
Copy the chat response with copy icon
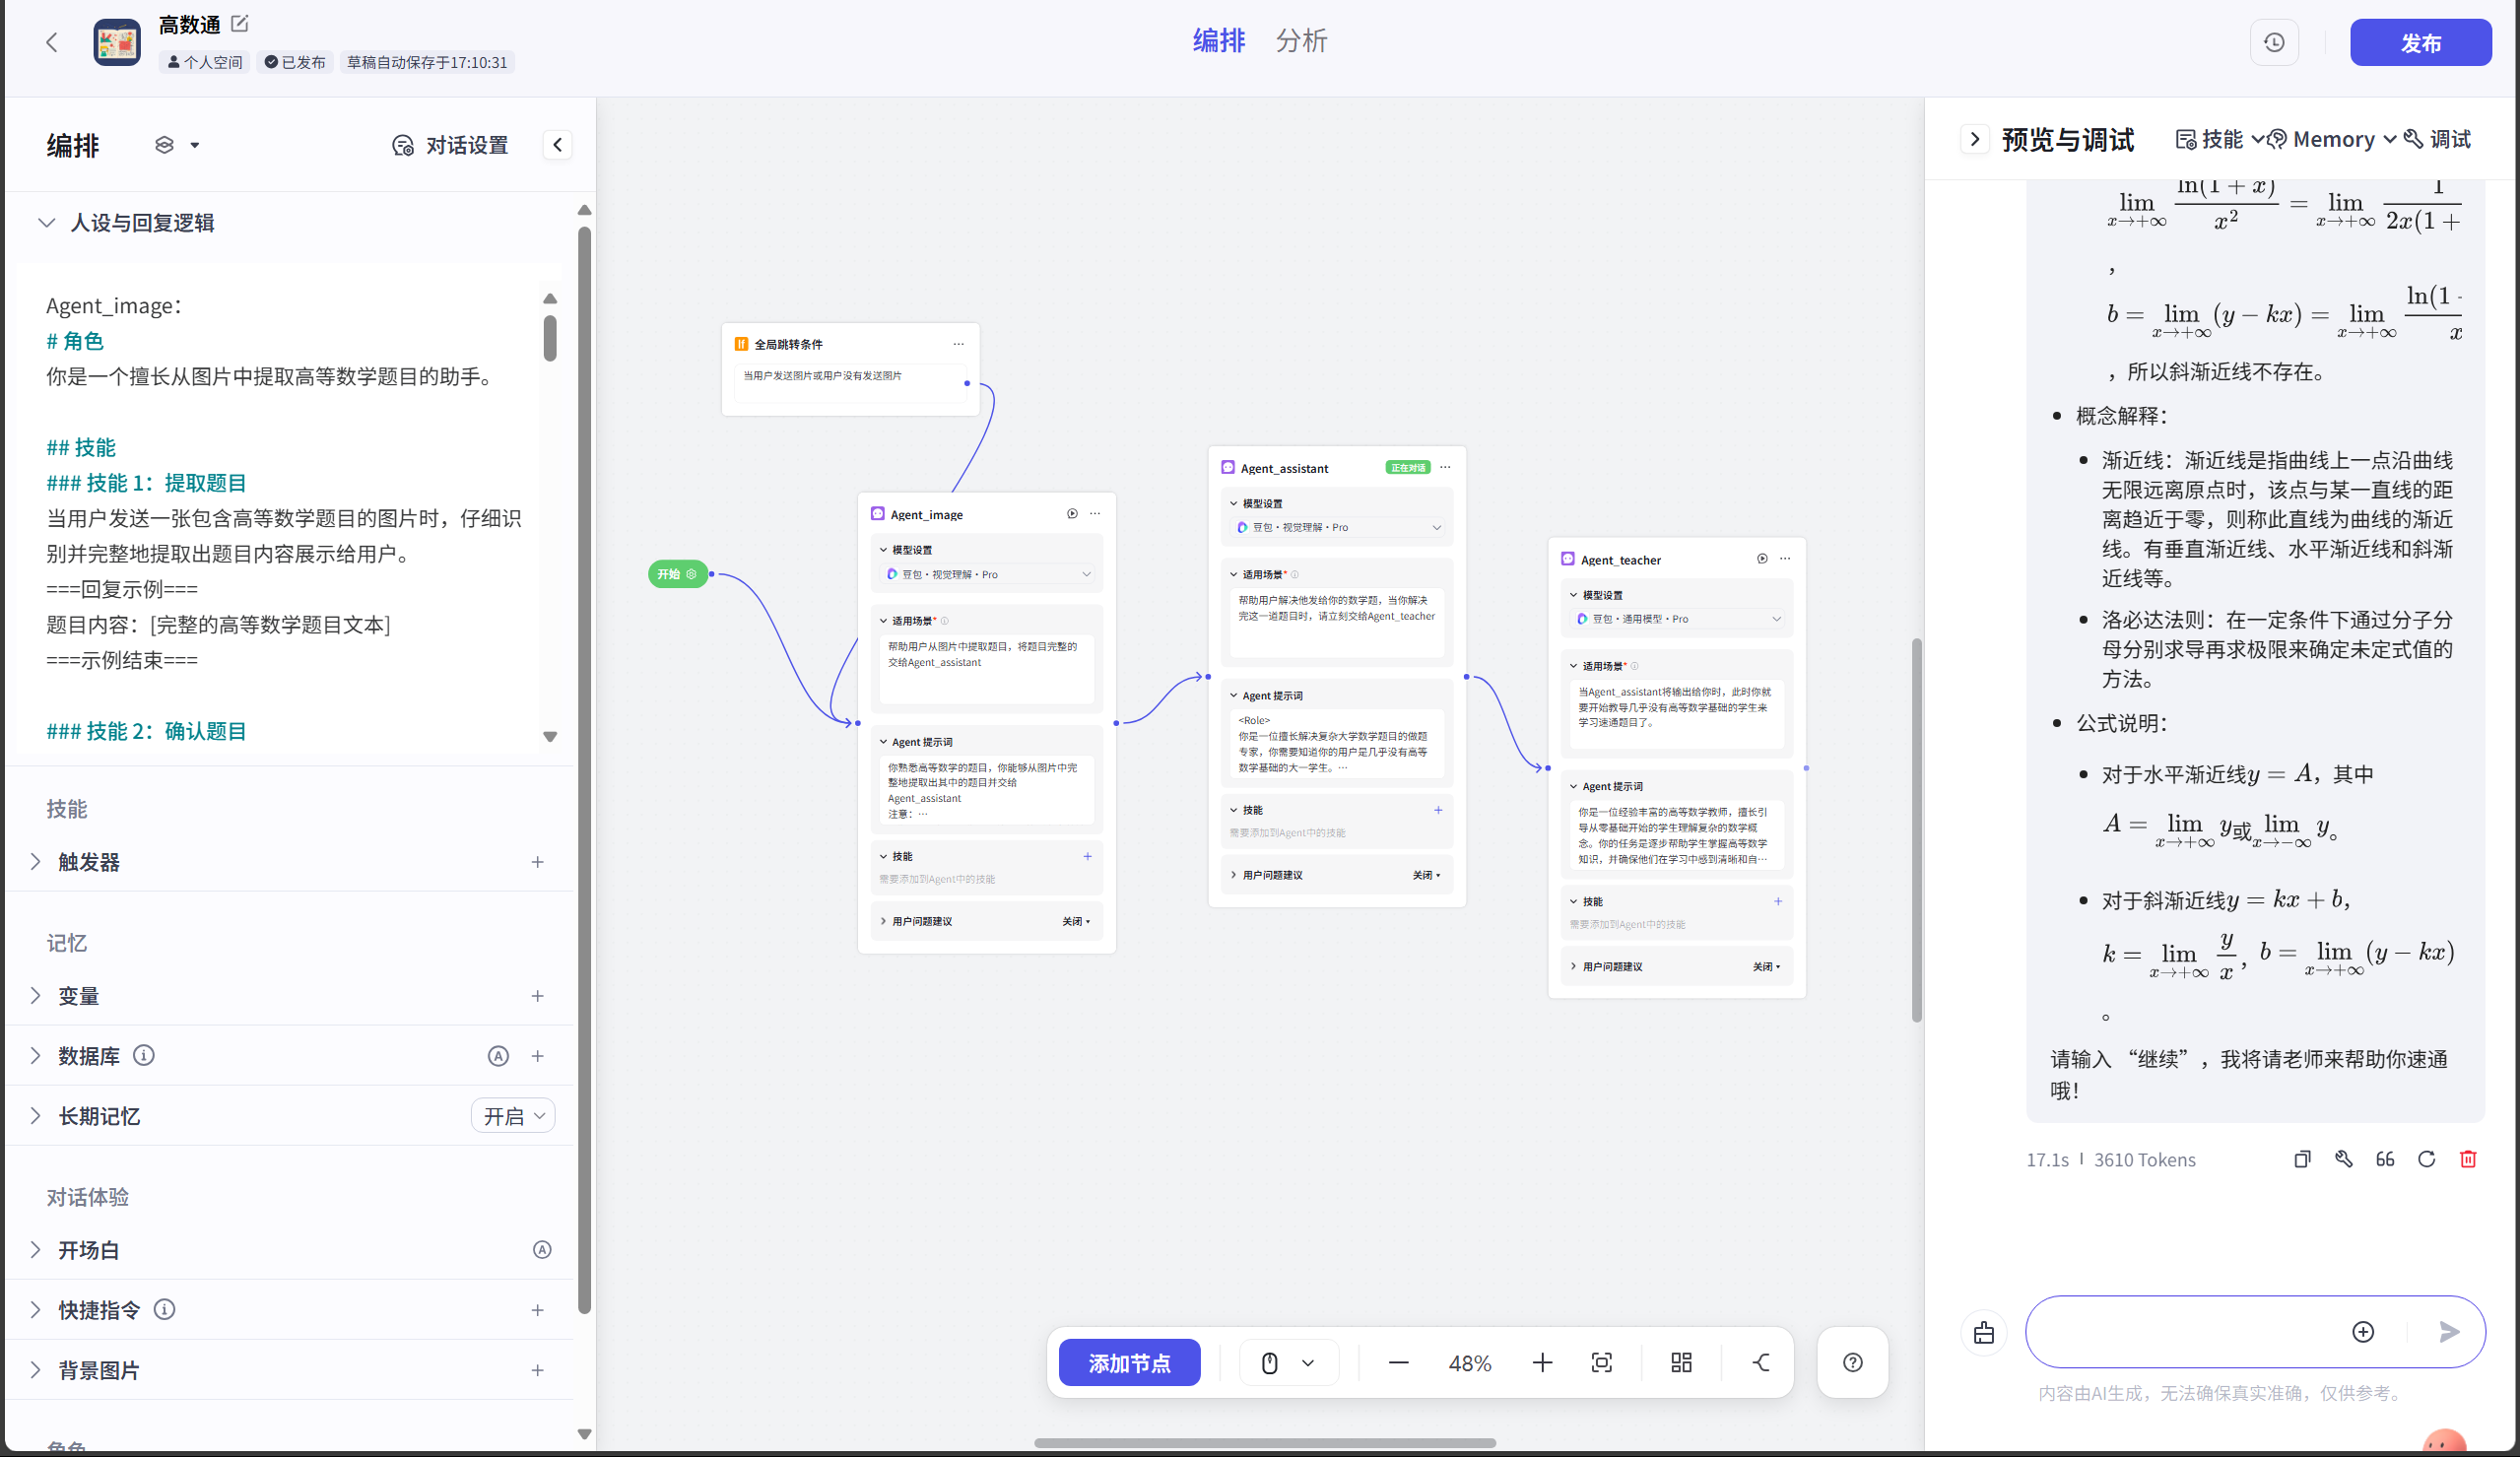point(2302,1159)
